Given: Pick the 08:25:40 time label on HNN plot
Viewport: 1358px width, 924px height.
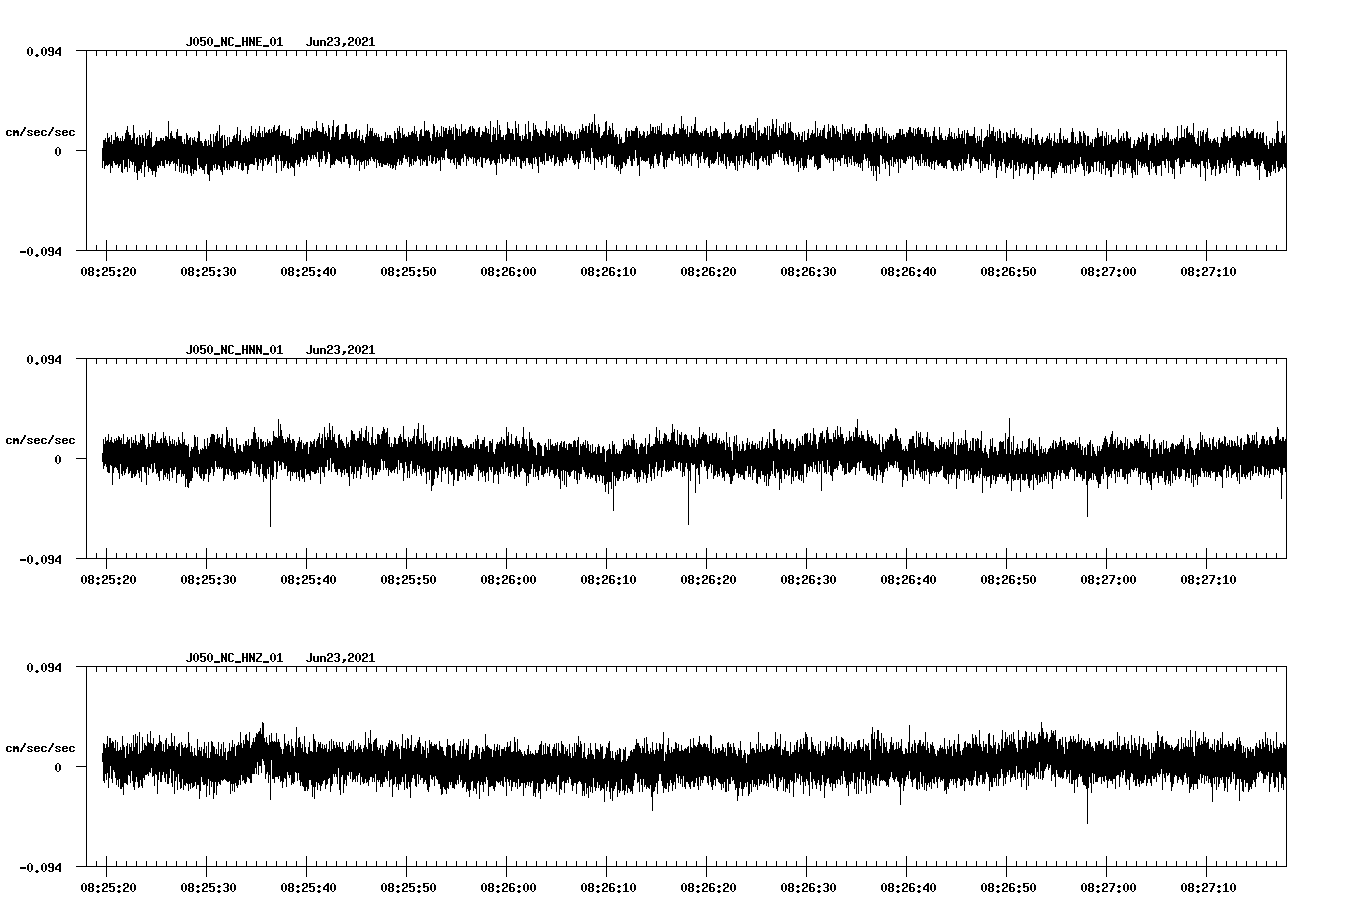Looking at the screenshot, I should (x=308, y=580).
